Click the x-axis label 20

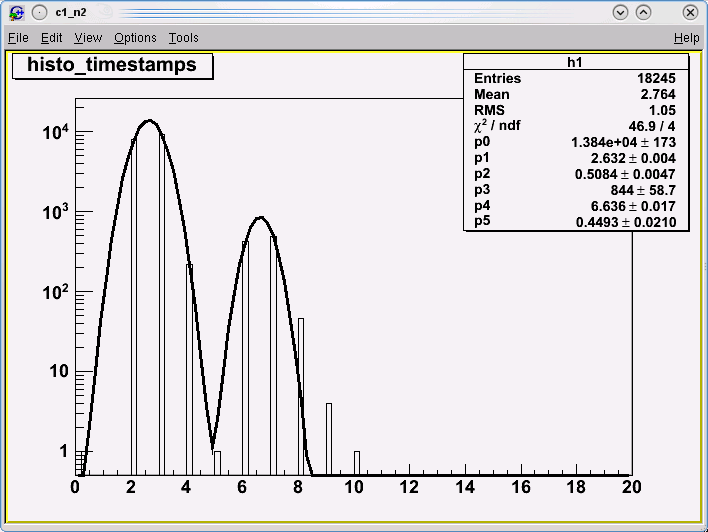(x=630, y=487)
